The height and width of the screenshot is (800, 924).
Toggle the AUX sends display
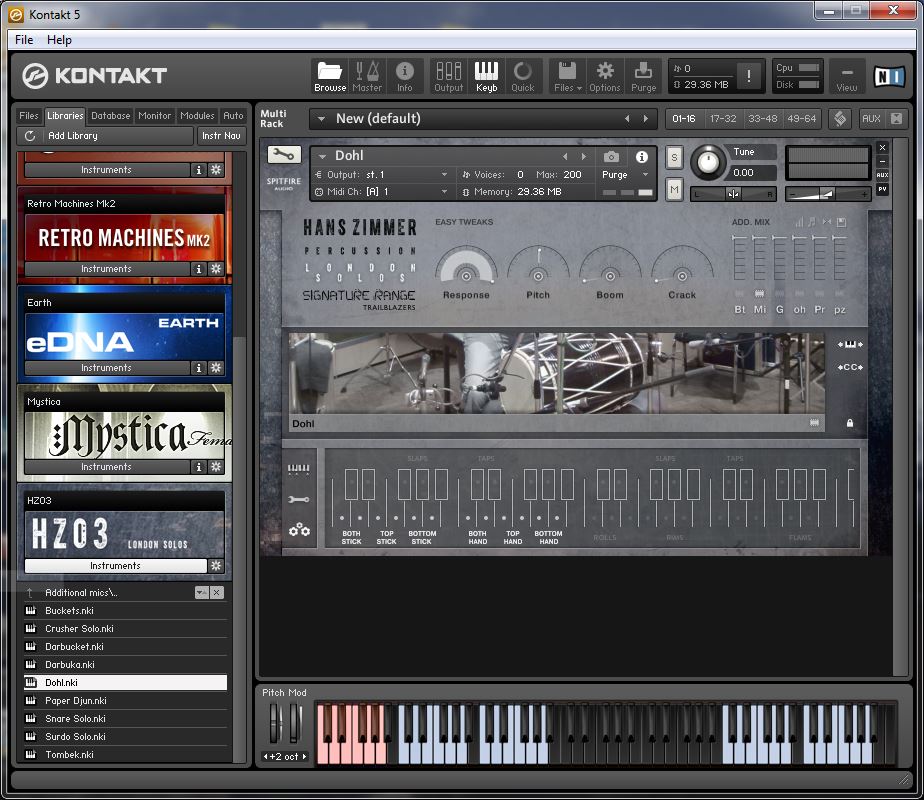pyautogui.click(x=882, y=175)
